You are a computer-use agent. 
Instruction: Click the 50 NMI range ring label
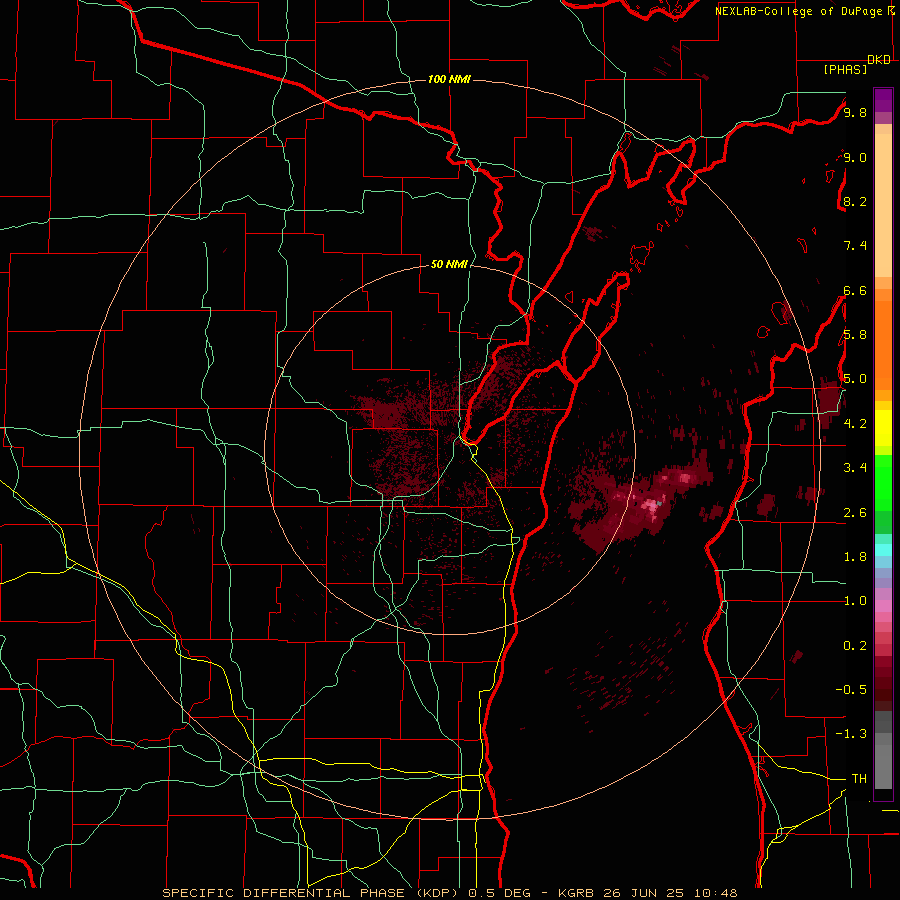coord(449,264)
